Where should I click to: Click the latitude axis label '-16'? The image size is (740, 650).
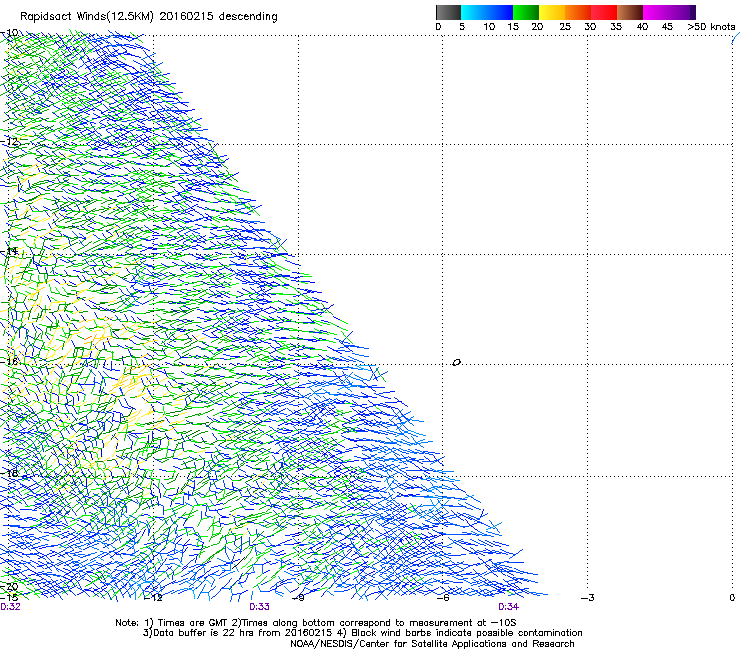(x=9, y=362)
